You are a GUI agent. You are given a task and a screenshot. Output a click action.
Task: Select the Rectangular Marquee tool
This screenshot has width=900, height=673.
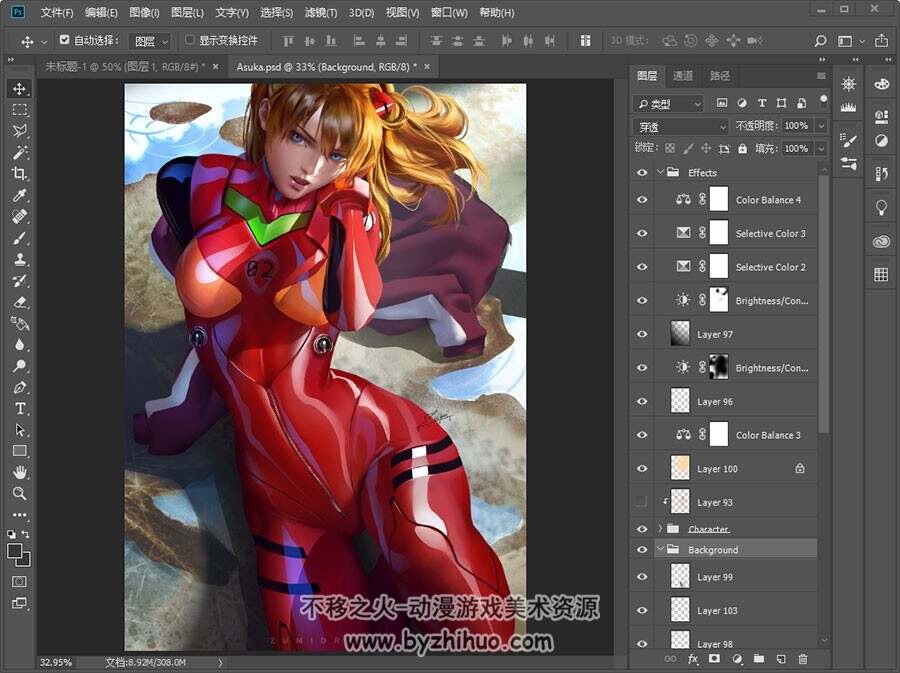[x=20, y=110]
